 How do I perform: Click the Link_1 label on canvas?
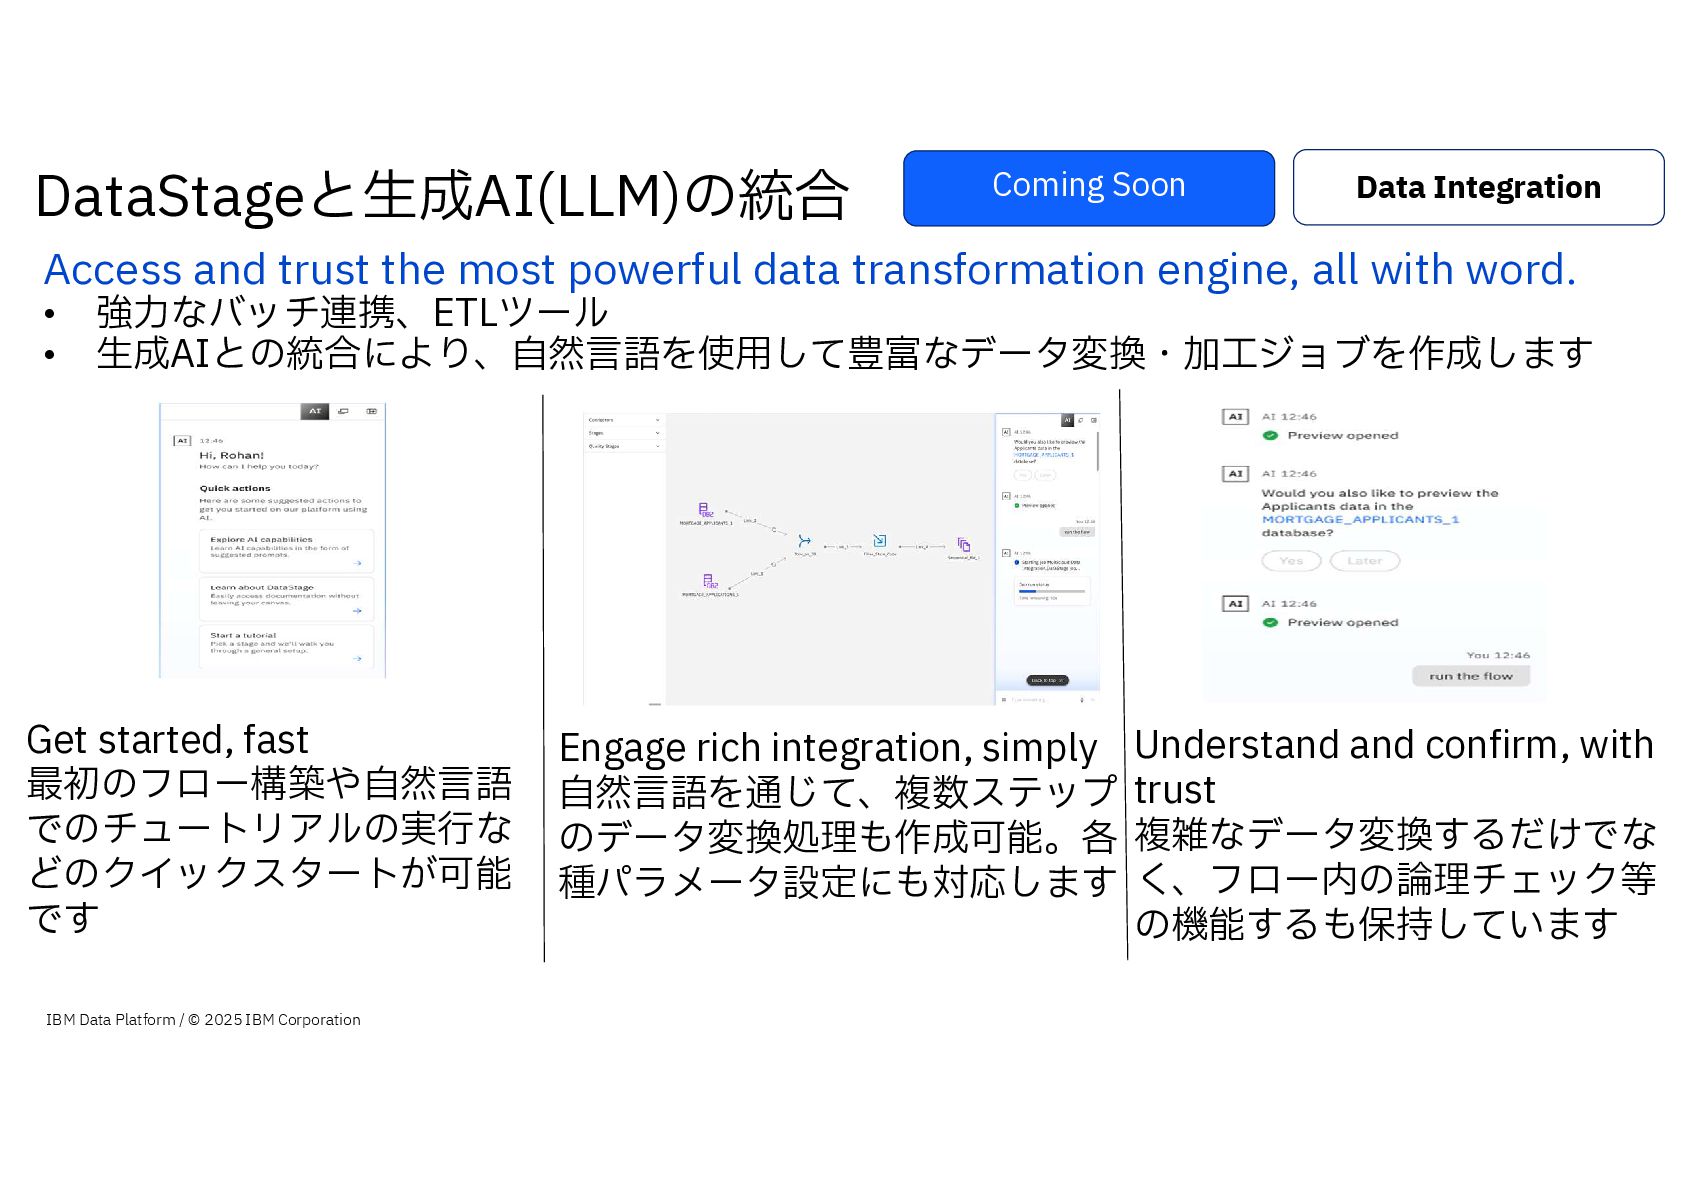pyautogui.click(x=842, y=547)
